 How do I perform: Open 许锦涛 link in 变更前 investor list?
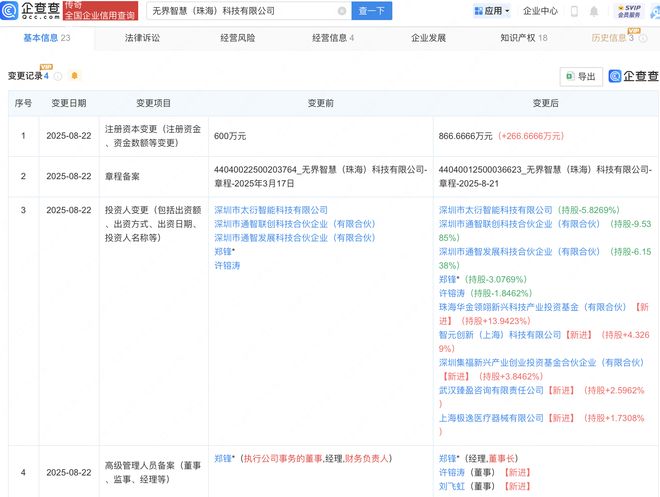tap(227, 266)
